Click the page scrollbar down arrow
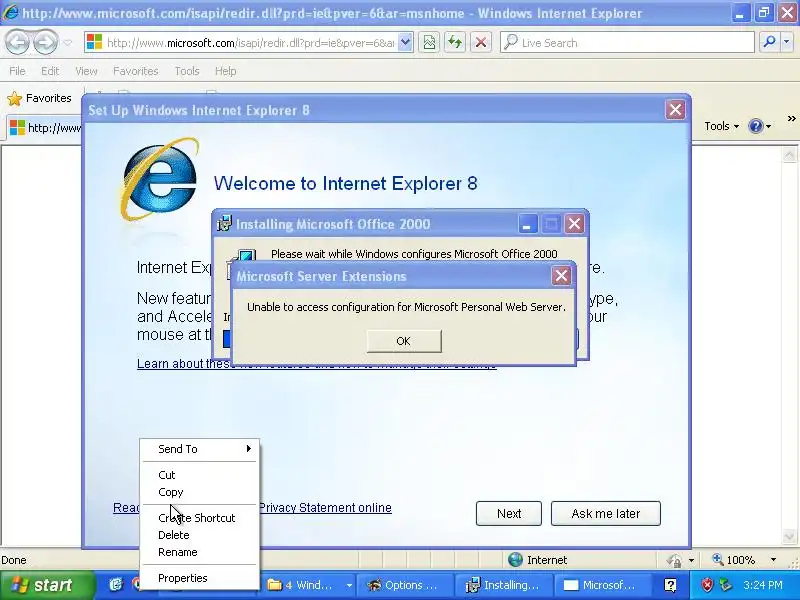This screenshot has height=600, width=800. [x=789, y=537]
